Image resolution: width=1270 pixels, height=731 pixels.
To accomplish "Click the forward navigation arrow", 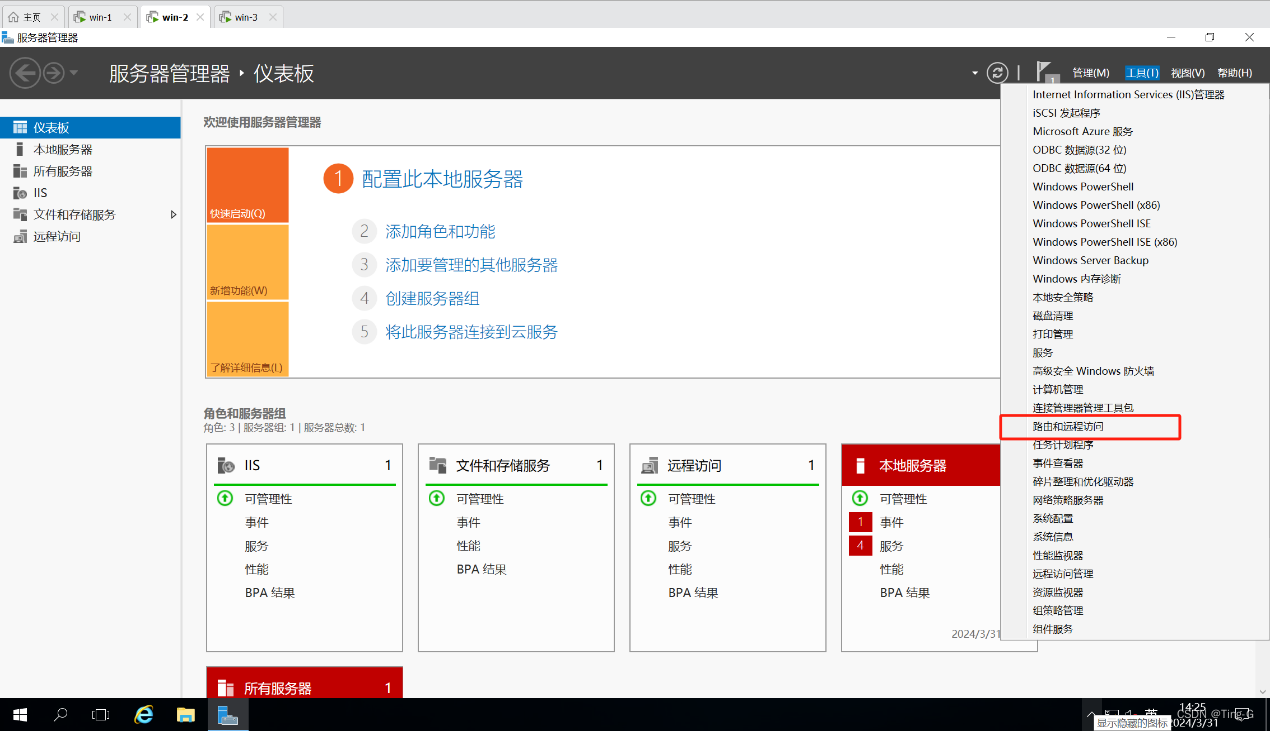I will click(x=53, y=73).
